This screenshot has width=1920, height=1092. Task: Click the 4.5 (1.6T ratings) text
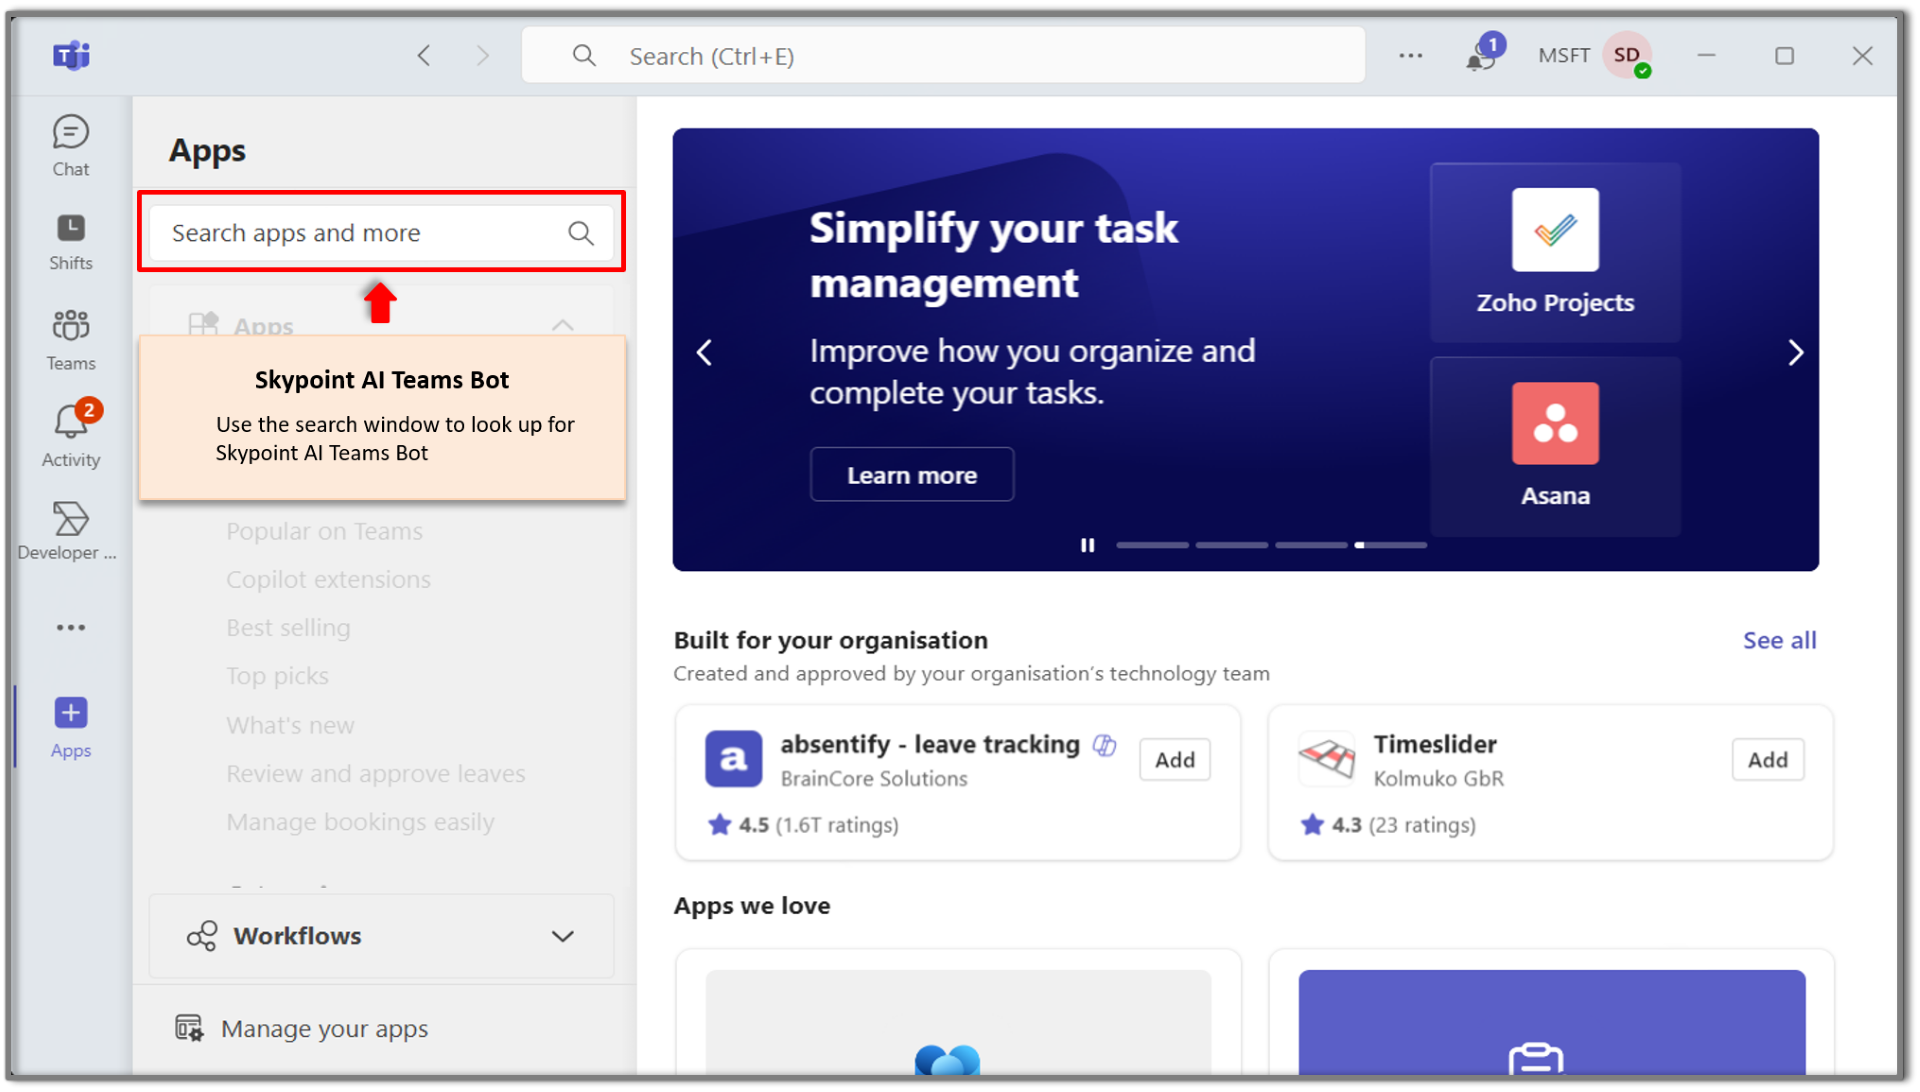(x=818, y=825)
